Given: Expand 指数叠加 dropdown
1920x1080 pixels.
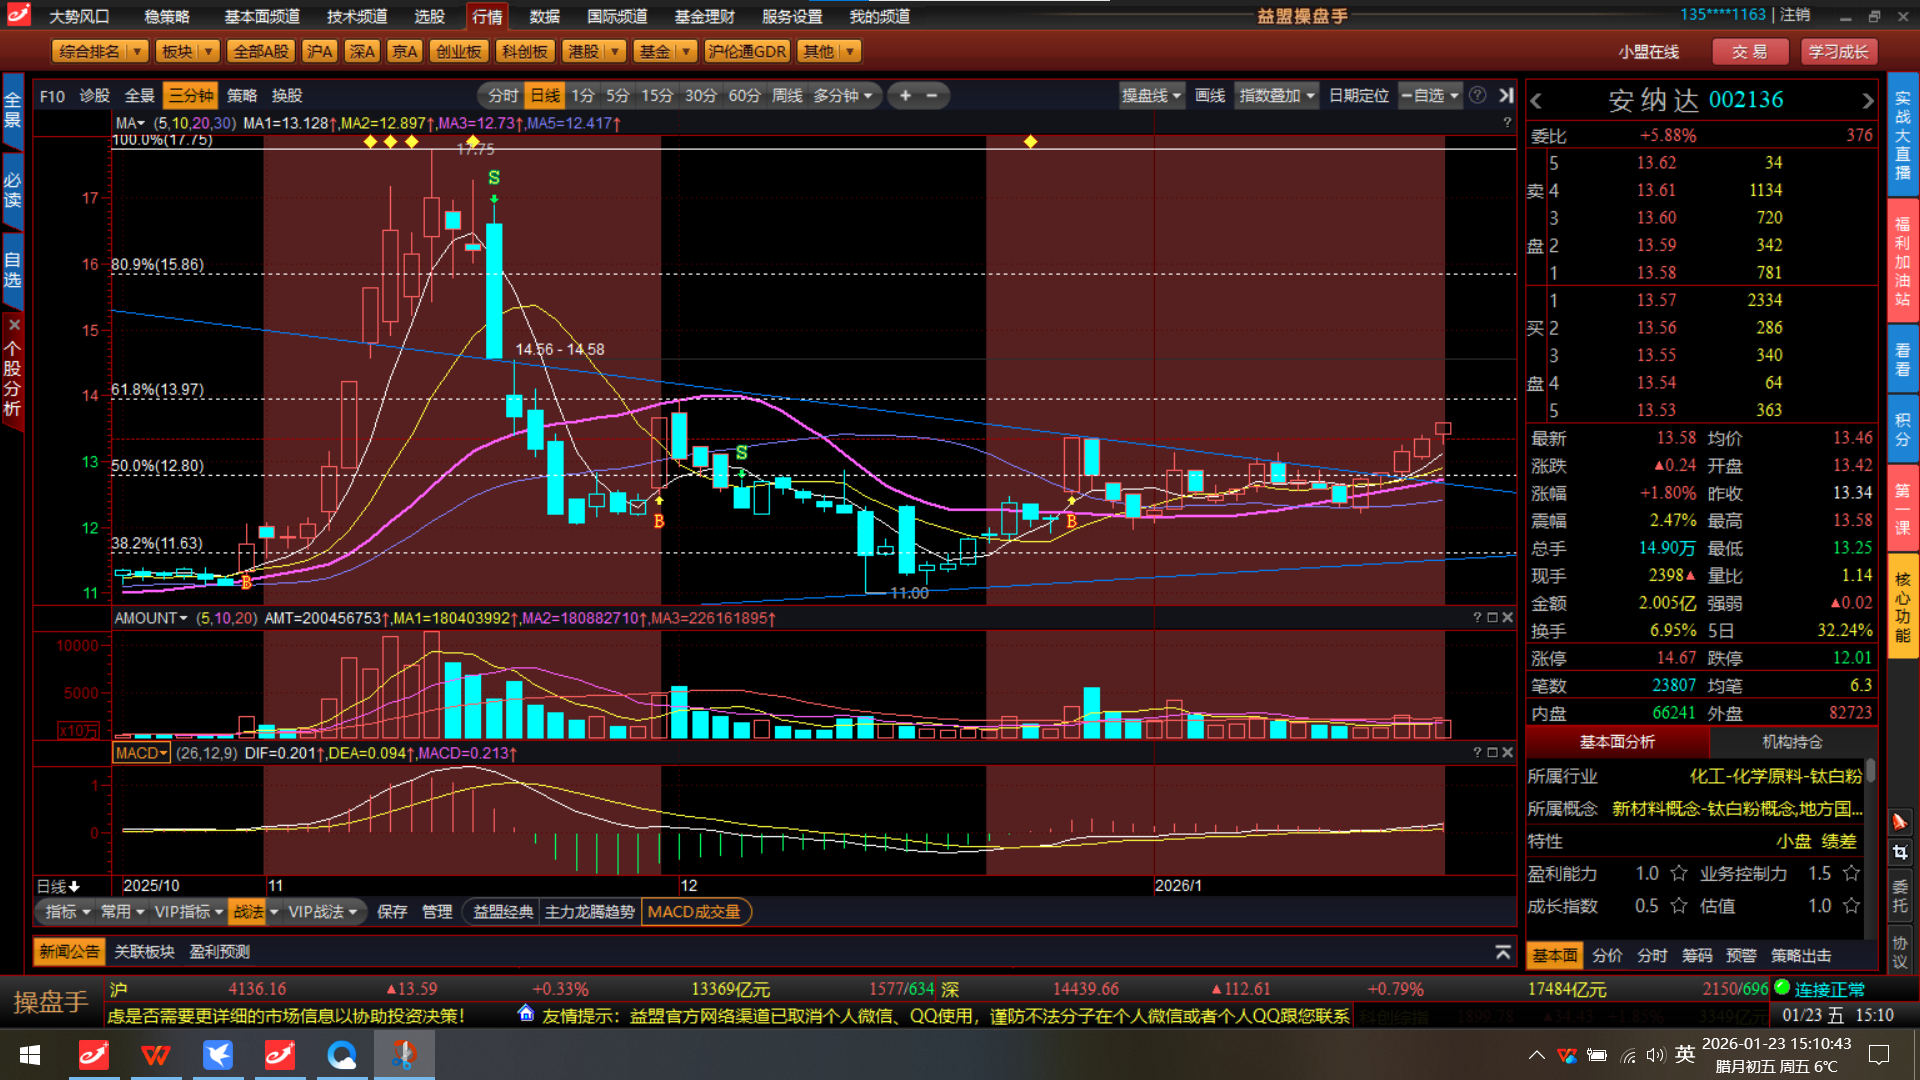Looking at the screenshot, I should 1276,96.
